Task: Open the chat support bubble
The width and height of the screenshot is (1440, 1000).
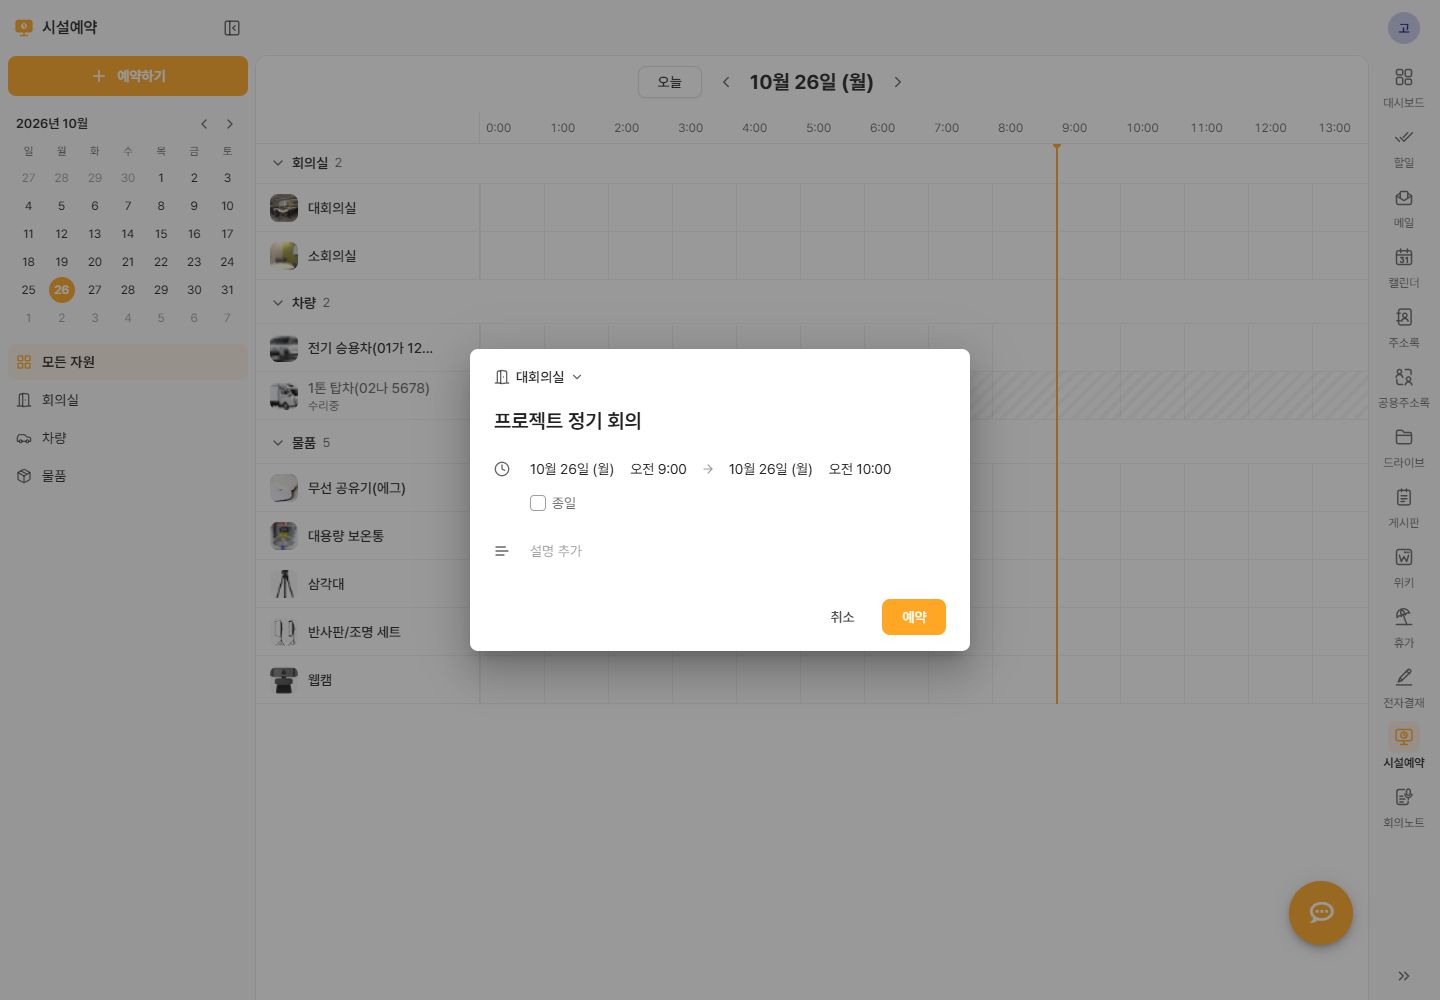Action: coord(1321,913)
